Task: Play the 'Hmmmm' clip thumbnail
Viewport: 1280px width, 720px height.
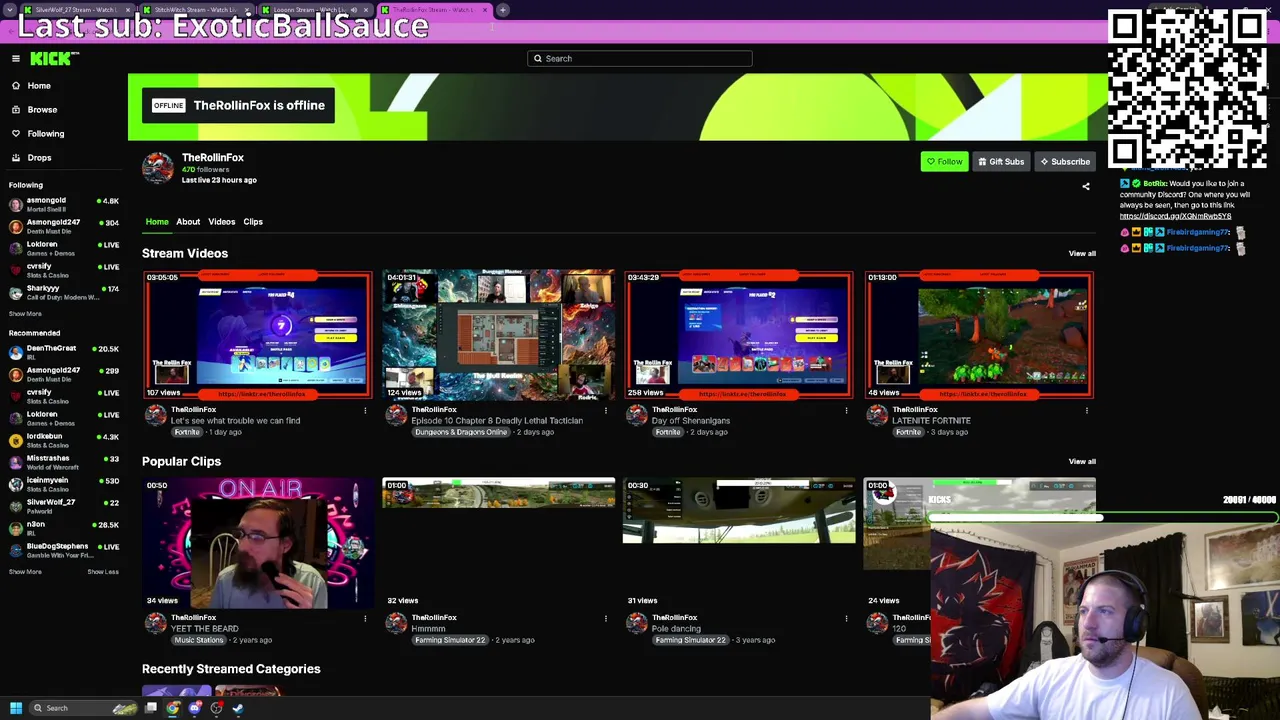Action: (x=498, y=543)
